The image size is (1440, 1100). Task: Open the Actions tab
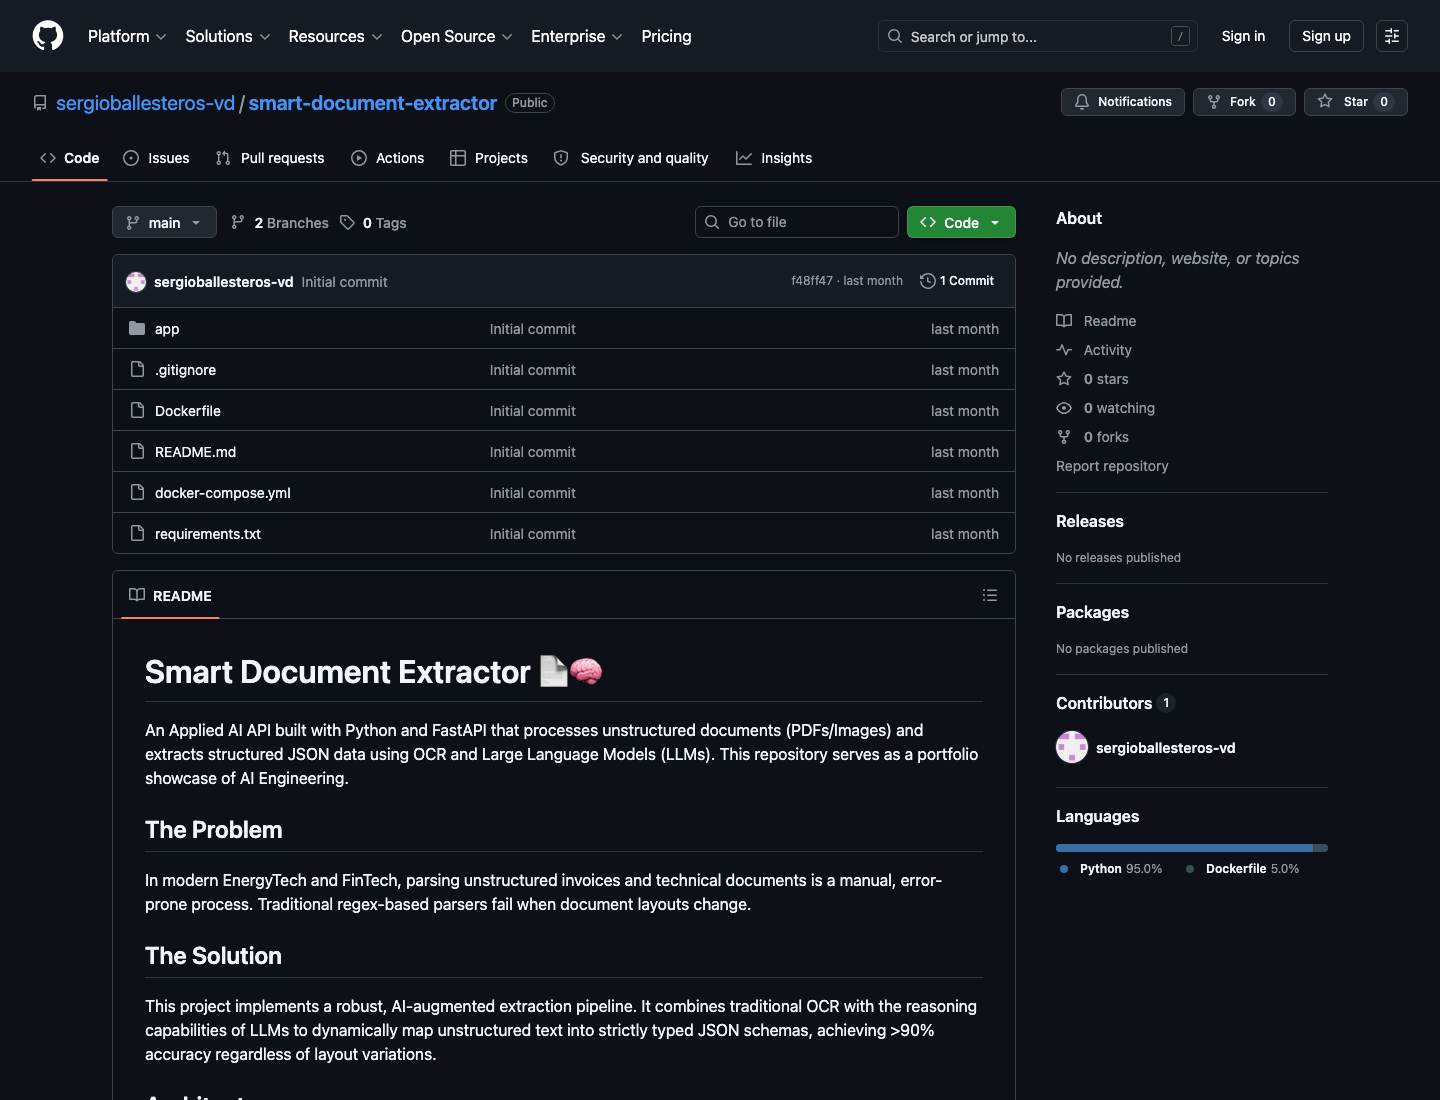tap(388, 158)
